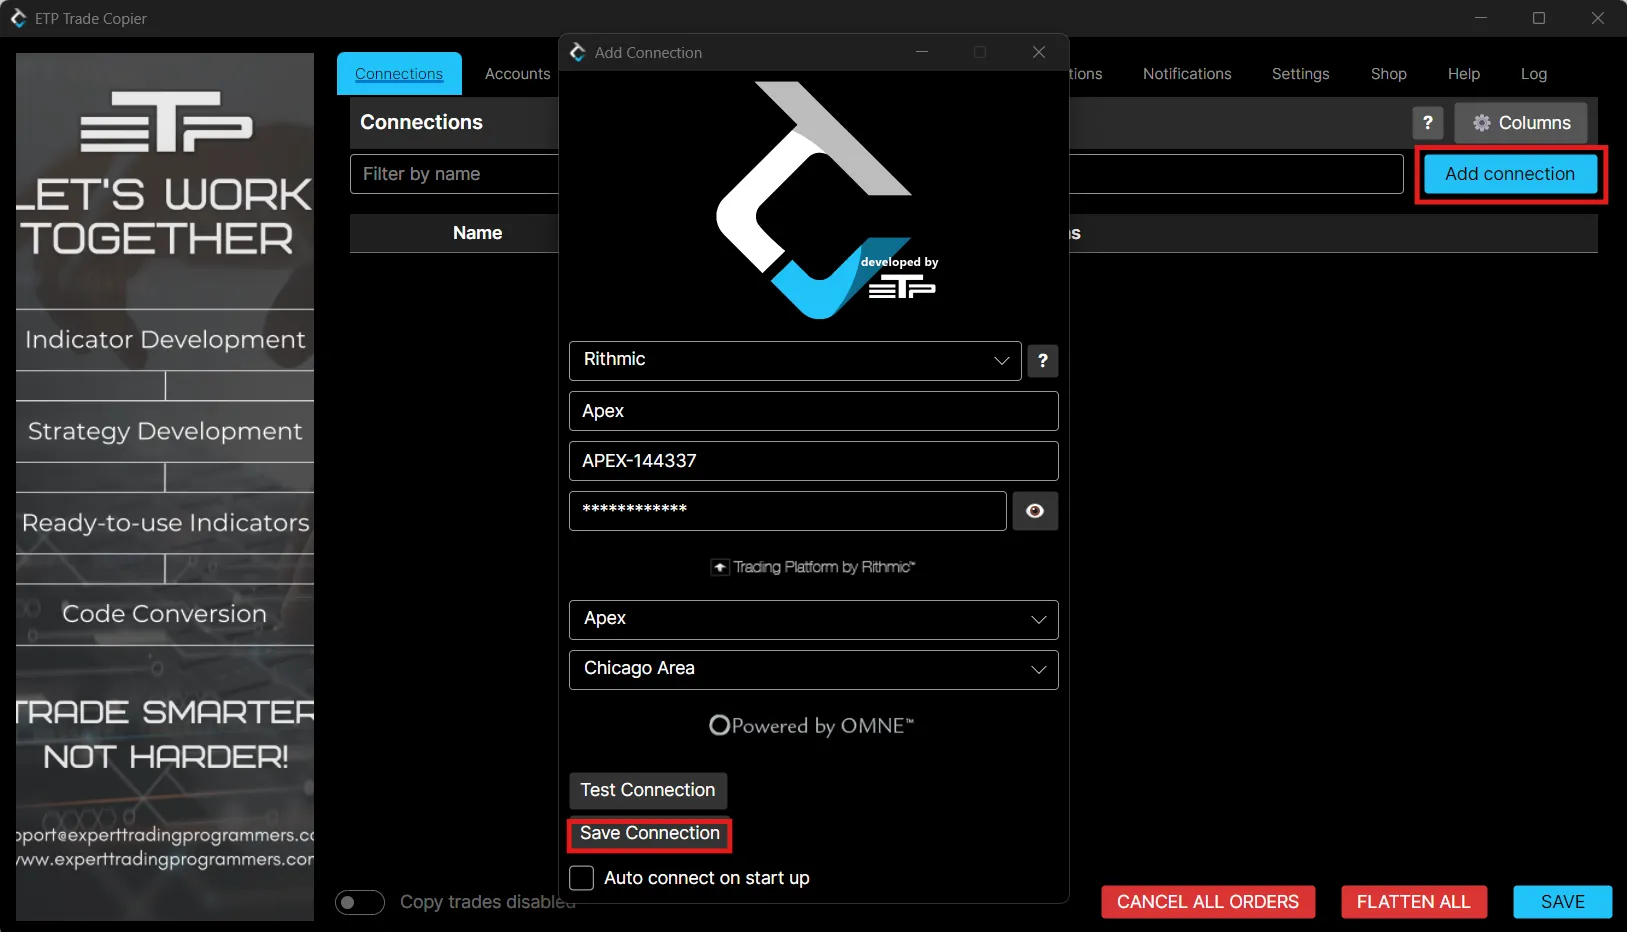Viewport: 1627px width, 932px height.
Task: Maximize the ETP Trade Copier main window
Action: click(x=1539, y=18)
